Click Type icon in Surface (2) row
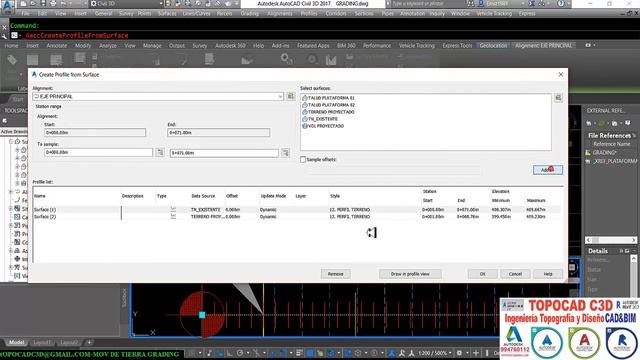Image resolution: width=640 pixels, height=360 pixels. point(173,217)
